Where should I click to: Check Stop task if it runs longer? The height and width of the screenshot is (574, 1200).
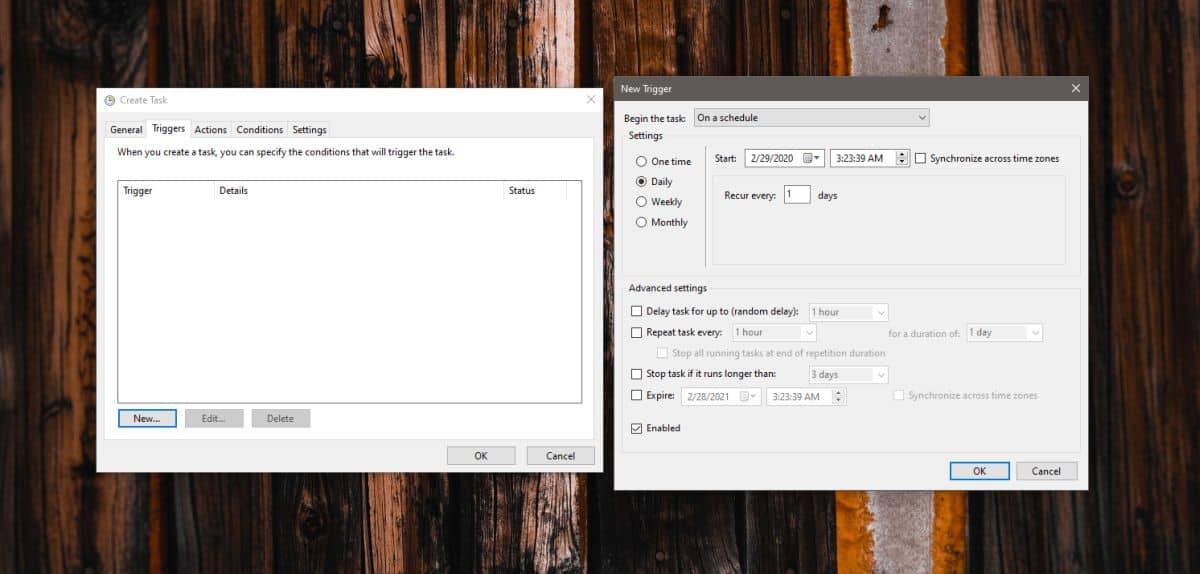pos(637,374)
